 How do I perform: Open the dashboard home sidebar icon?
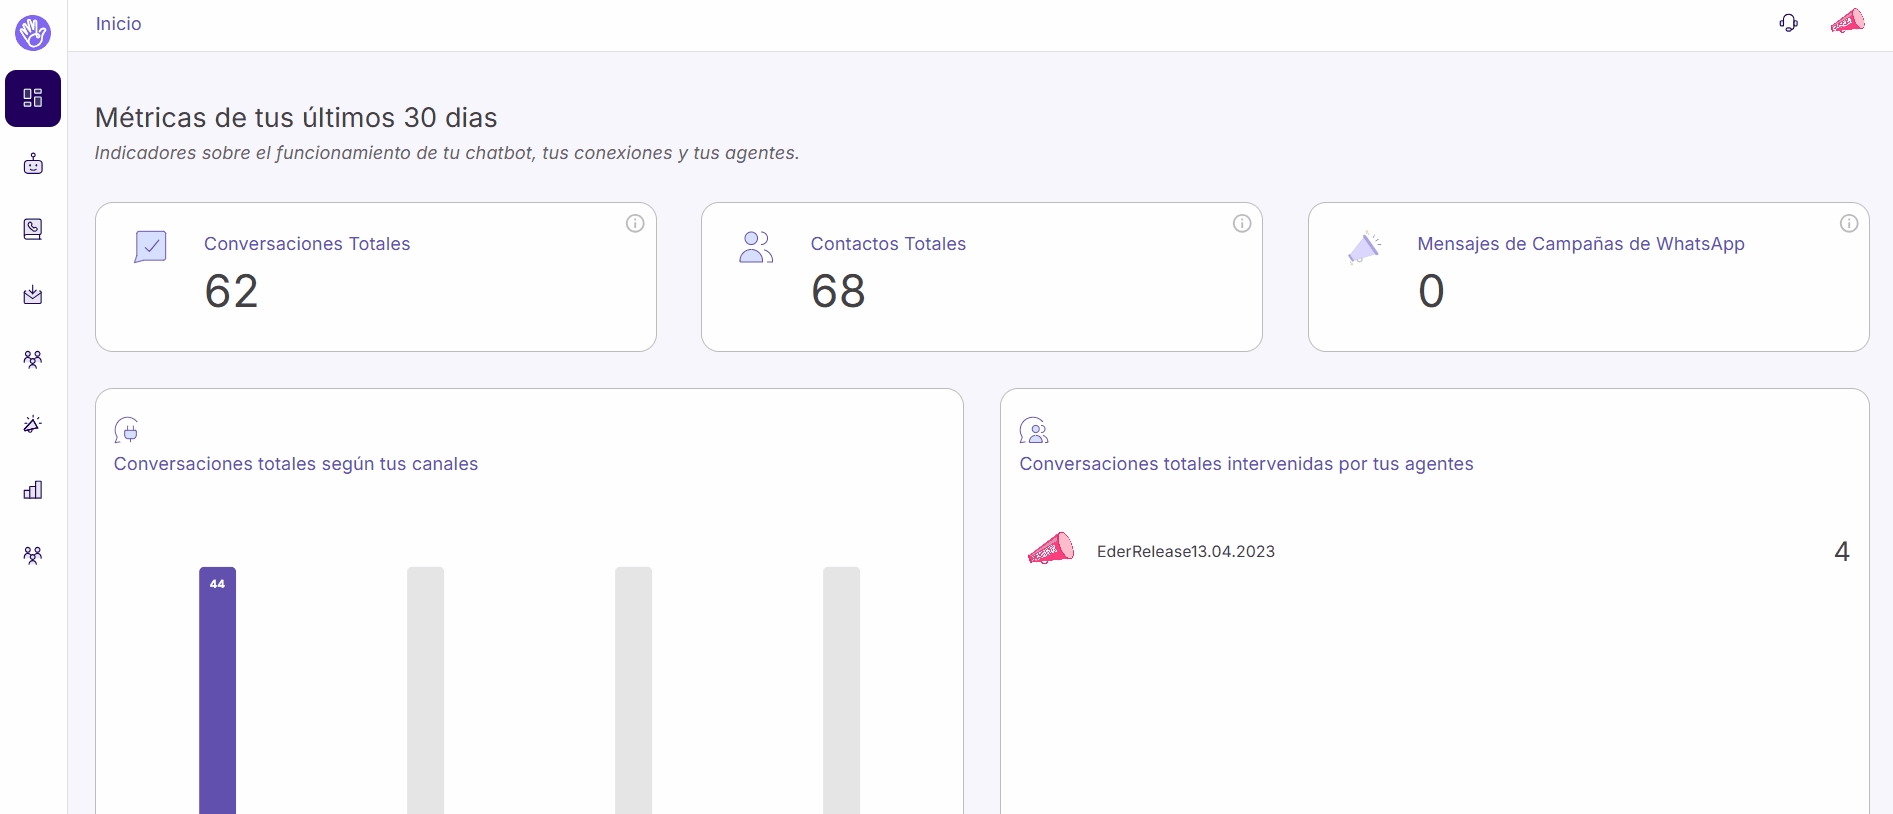pyautogui.click(x=33, y=98)
